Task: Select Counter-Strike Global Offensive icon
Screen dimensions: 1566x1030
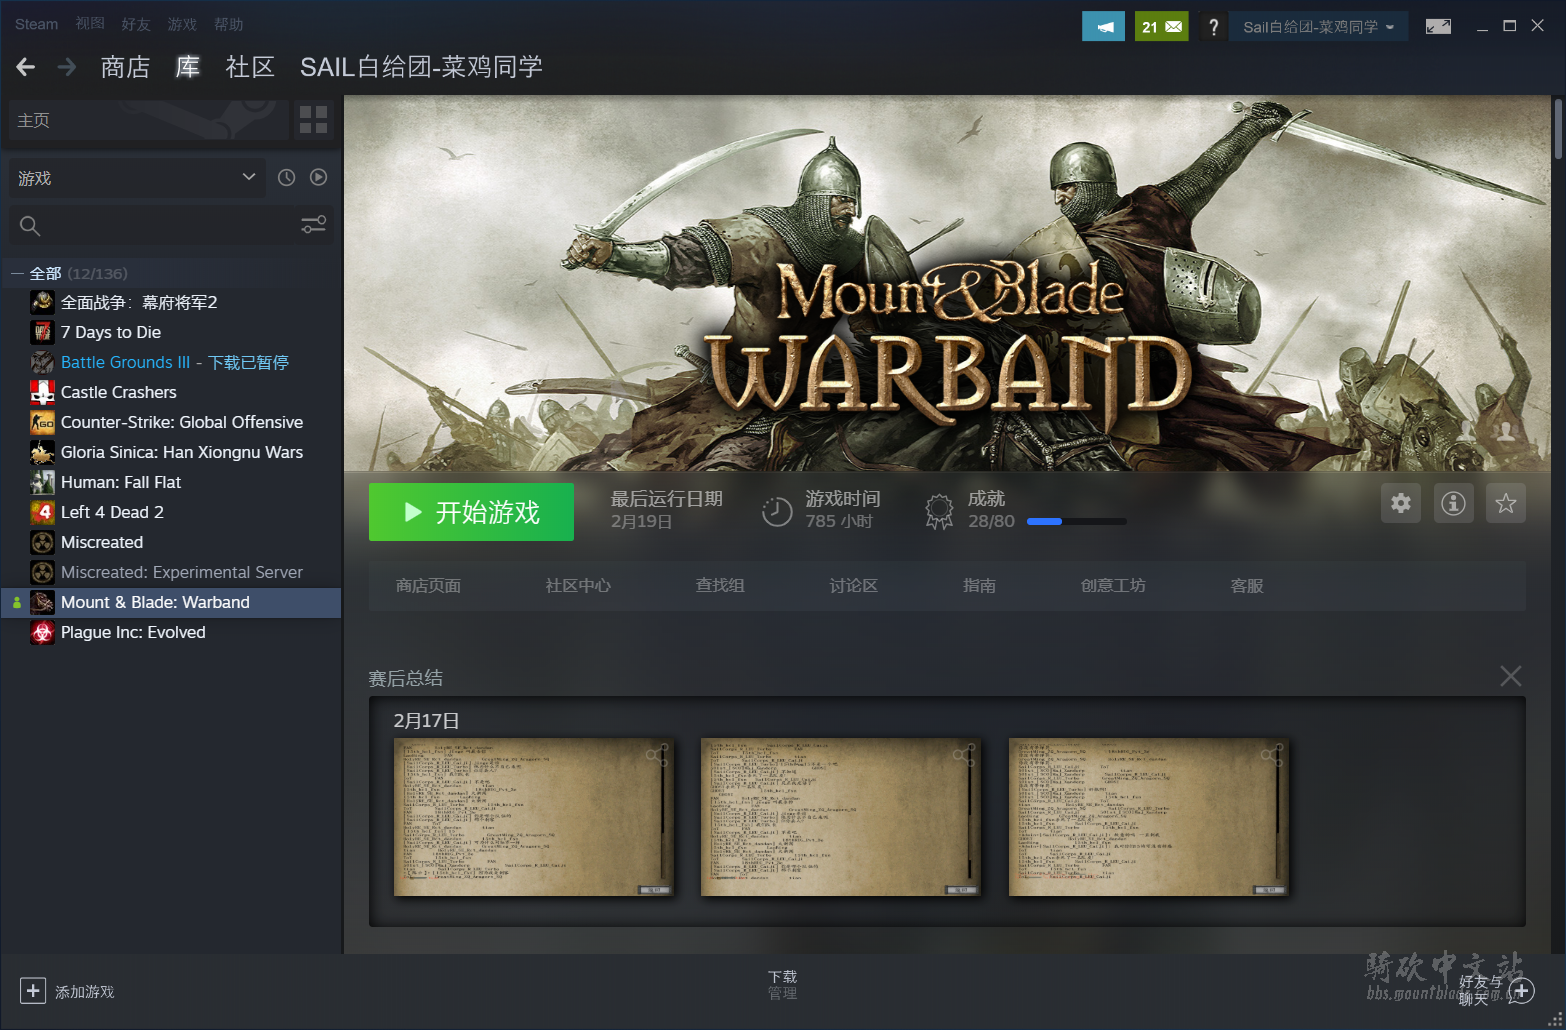Action: 42,422
